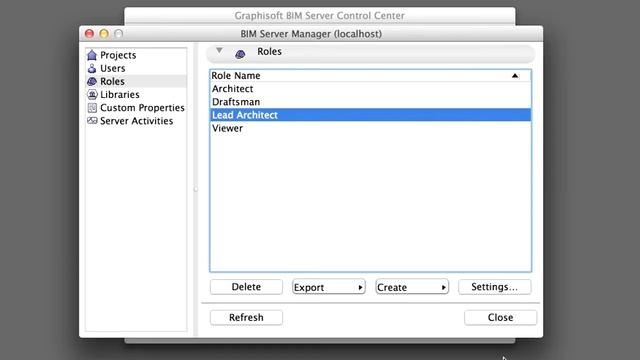Viewport: 640px width, 360px height.
Task: Toggle Role Name sort order arrow
Action: pyautogui.click(x=515, y=76)
